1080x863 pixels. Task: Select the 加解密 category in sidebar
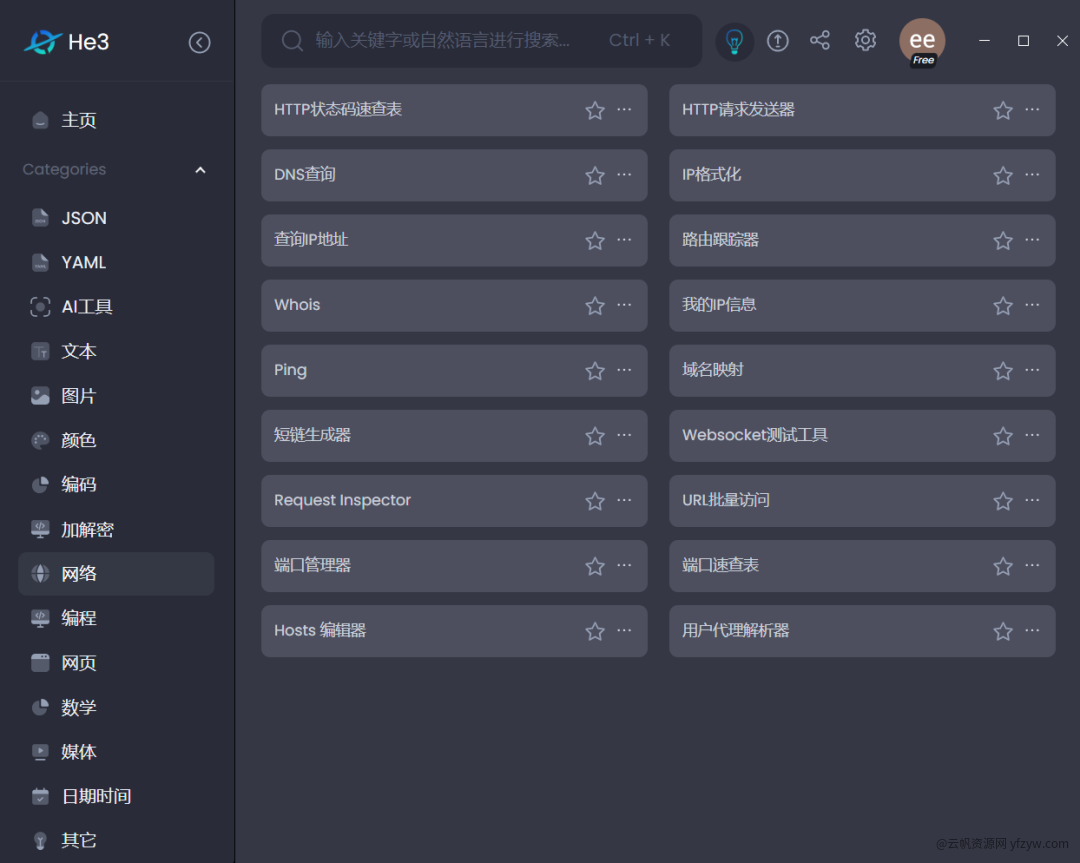[x=87, y=530]
